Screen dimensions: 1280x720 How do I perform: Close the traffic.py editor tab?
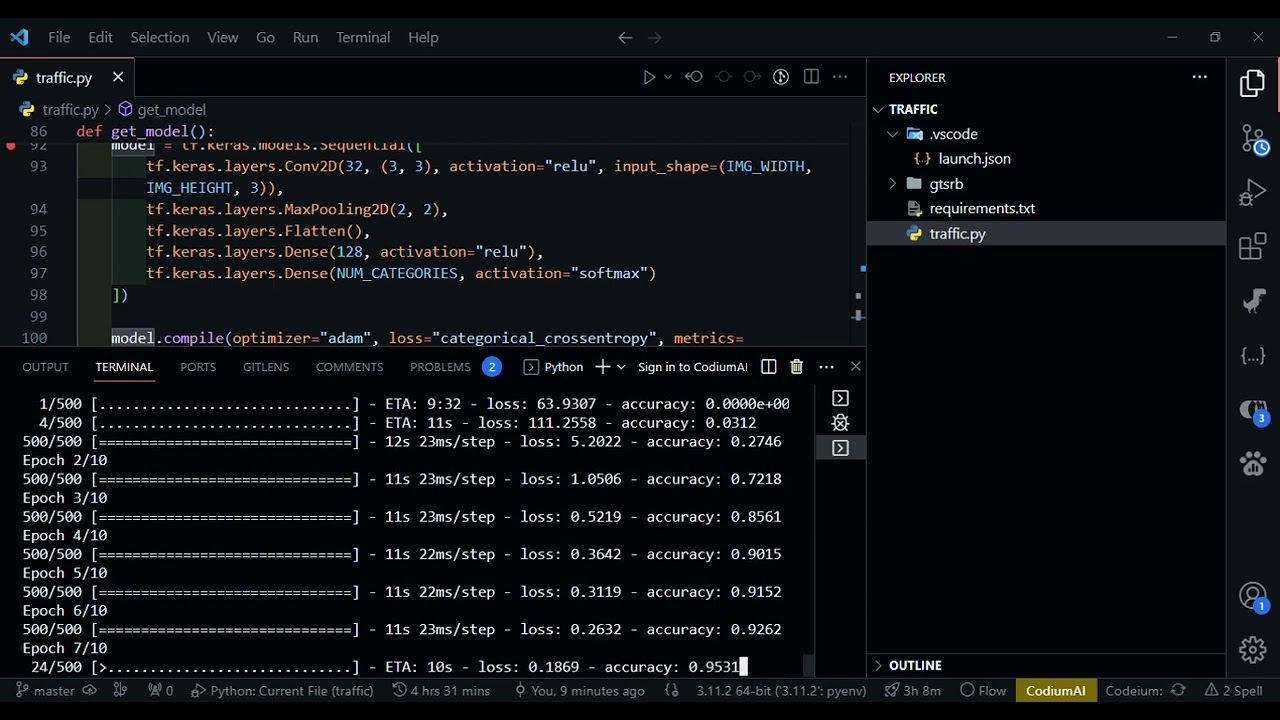coord(118,77)
